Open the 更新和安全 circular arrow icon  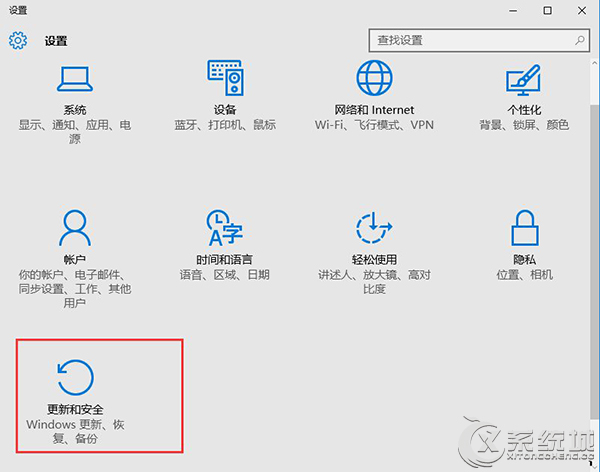coord(75,377)
